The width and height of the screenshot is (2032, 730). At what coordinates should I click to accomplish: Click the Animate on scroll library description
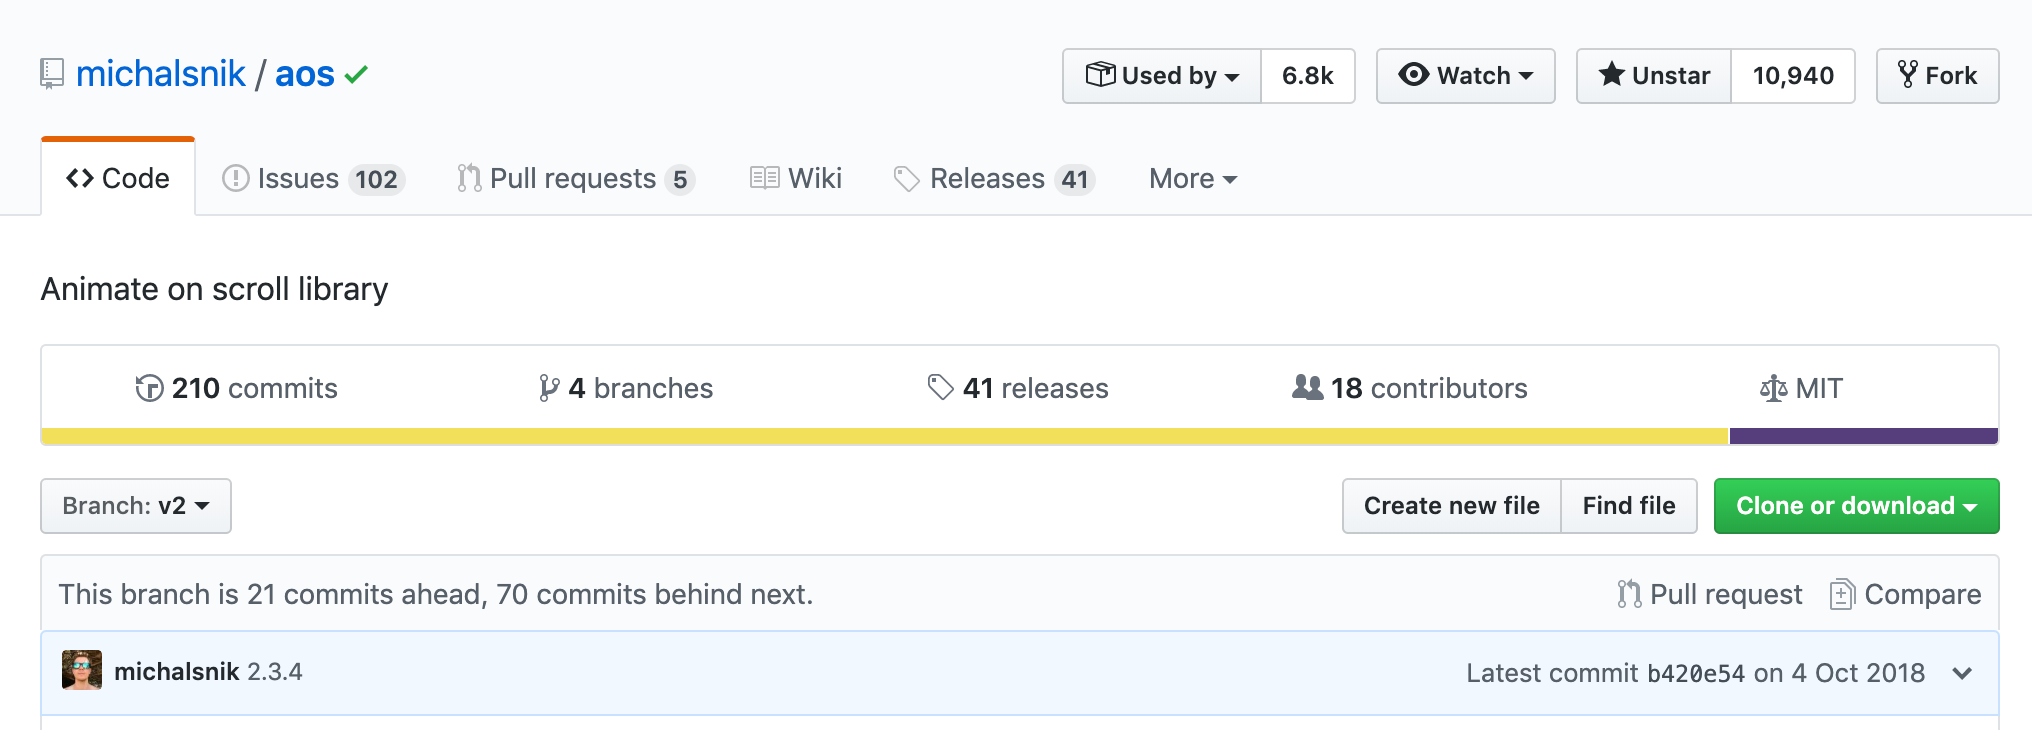pyautogui.click(x=214, y=289)
